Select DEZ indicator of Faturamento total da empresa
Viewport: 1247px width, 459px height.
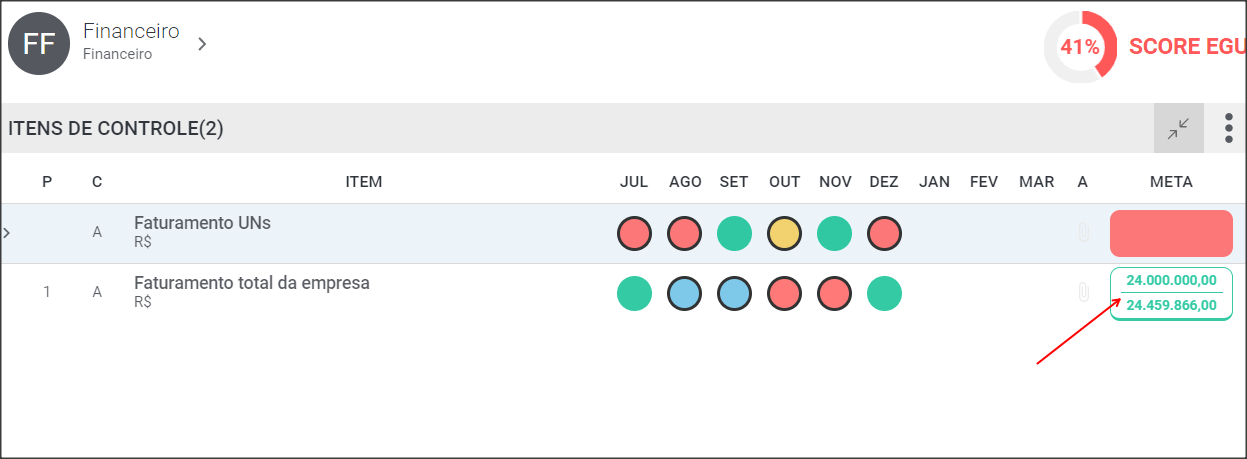[884, 293]
